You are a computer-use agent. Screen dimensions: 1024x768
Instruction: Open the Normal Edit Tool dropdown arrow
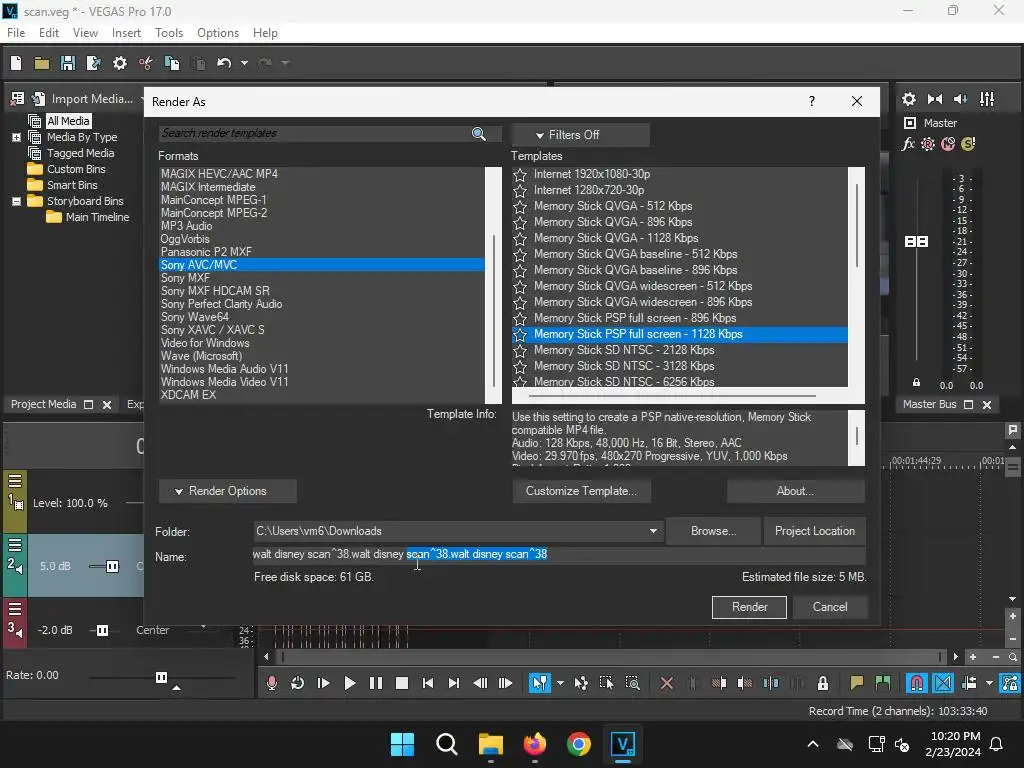tap(560, 683)
